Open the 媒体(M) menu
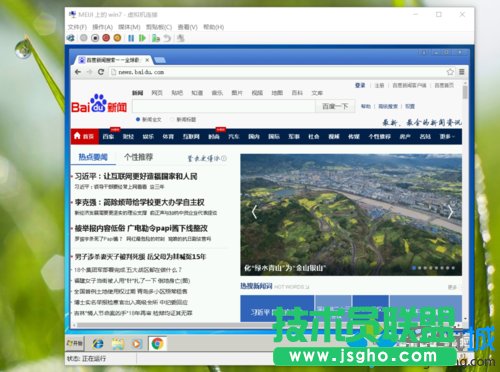The width and height of the screenshot is (500, 372). (129, 27)
